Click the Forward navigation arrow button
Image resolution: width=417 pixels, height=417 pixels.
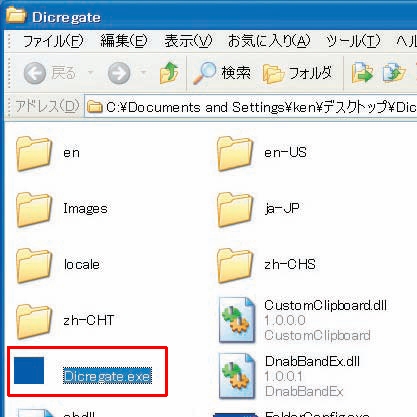click(119, 73)
